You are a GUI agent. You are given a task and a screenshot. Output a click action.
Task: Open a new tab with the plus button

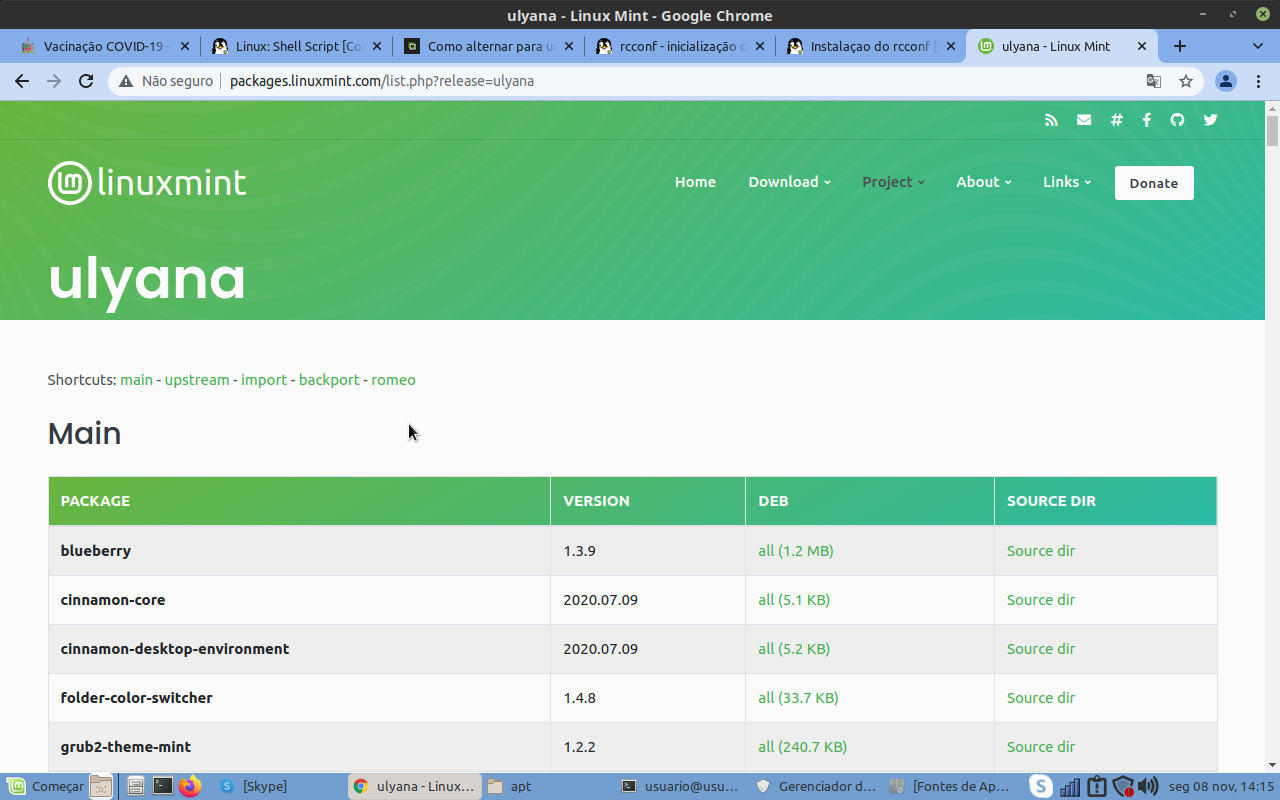point(1180,46)
